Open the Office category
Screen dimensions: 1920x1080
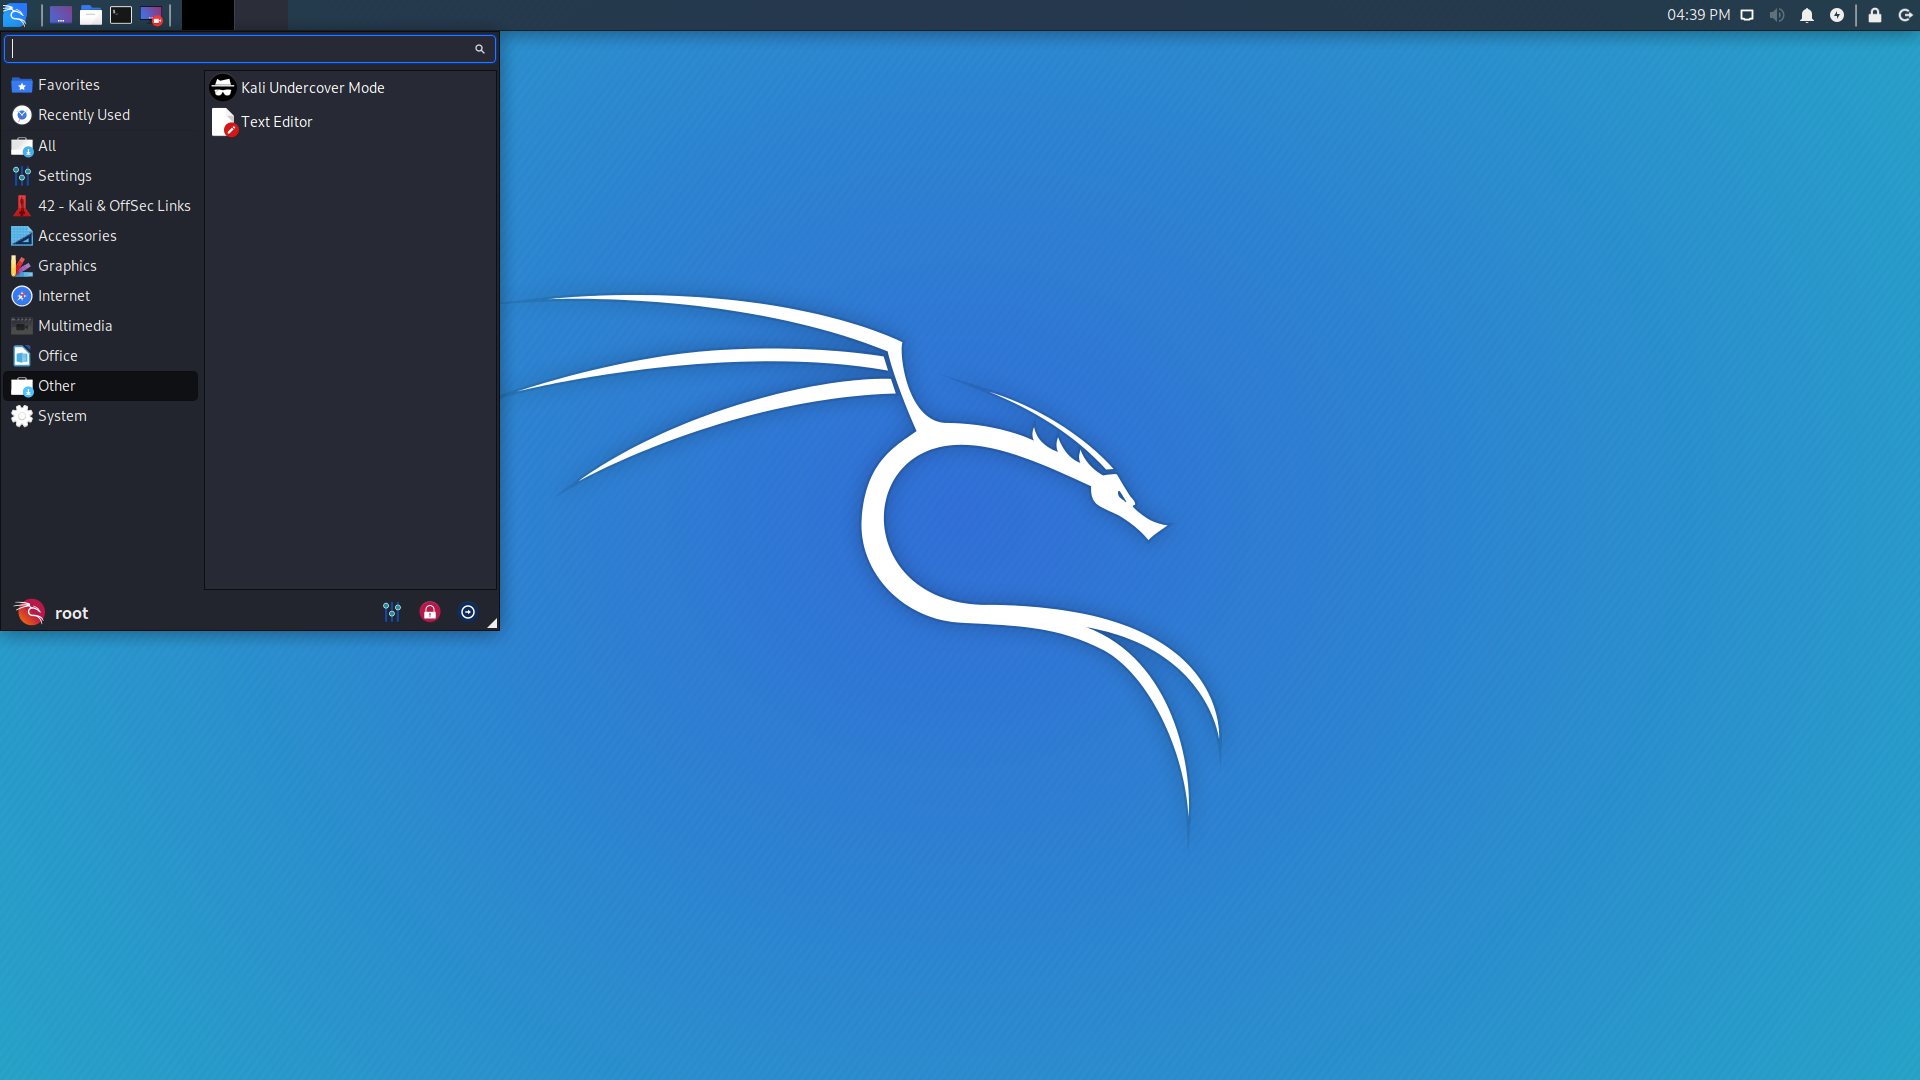pyautogui.click(x=101, y=356)
